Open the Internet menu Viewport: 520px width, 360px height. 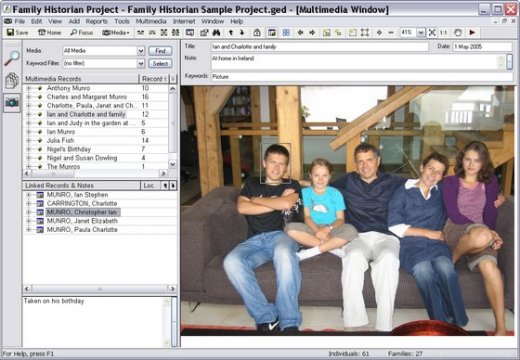click(184, 21)
